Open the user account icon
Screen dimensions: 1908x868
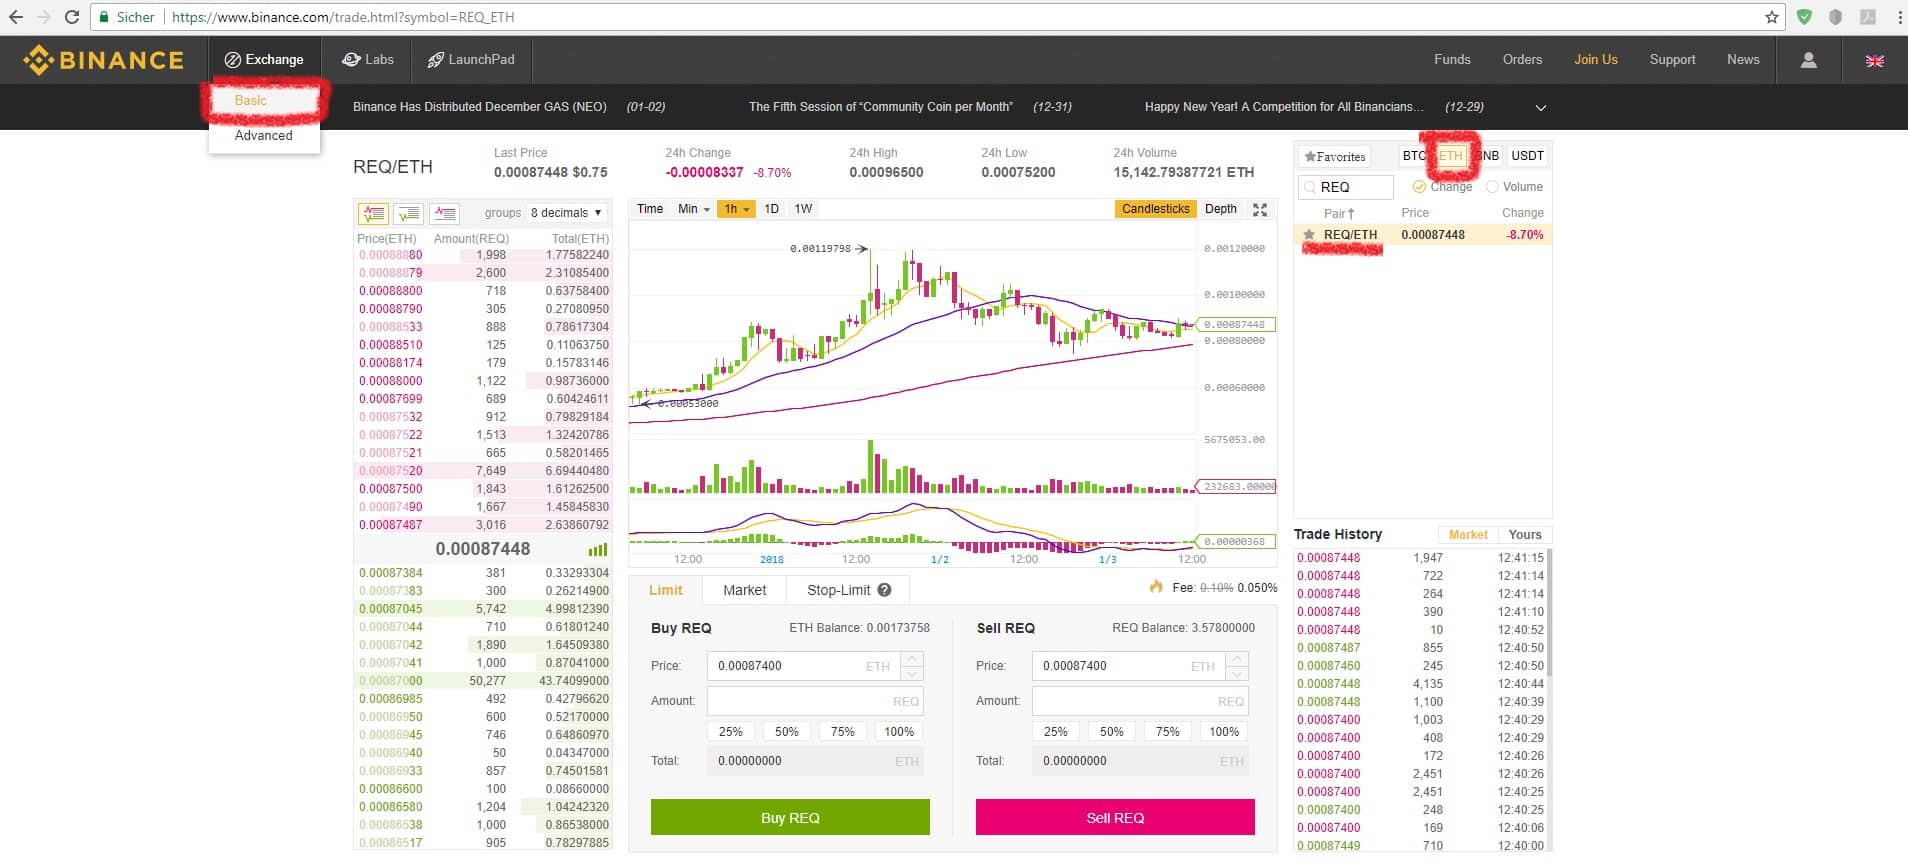[1808, 60]
